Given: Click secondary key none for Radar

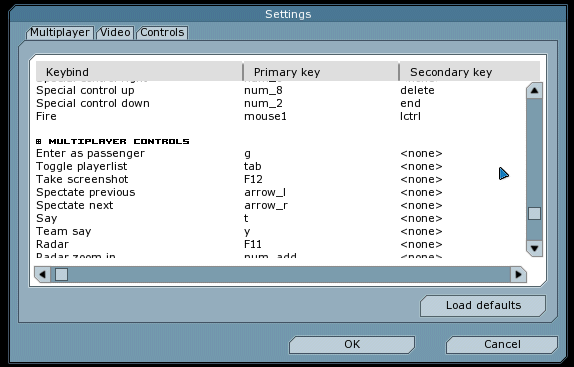Looking at the screenshot, I should point(421,244).
